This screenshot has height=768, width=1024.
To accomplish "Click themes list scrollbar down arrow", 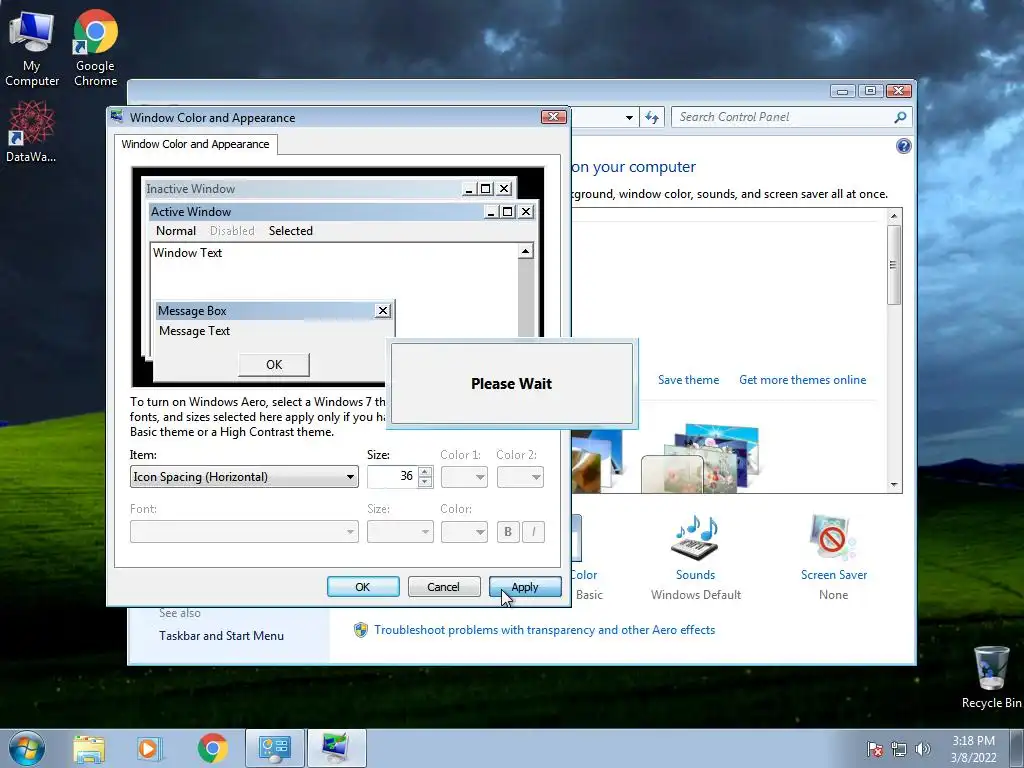I will point(894,485).
